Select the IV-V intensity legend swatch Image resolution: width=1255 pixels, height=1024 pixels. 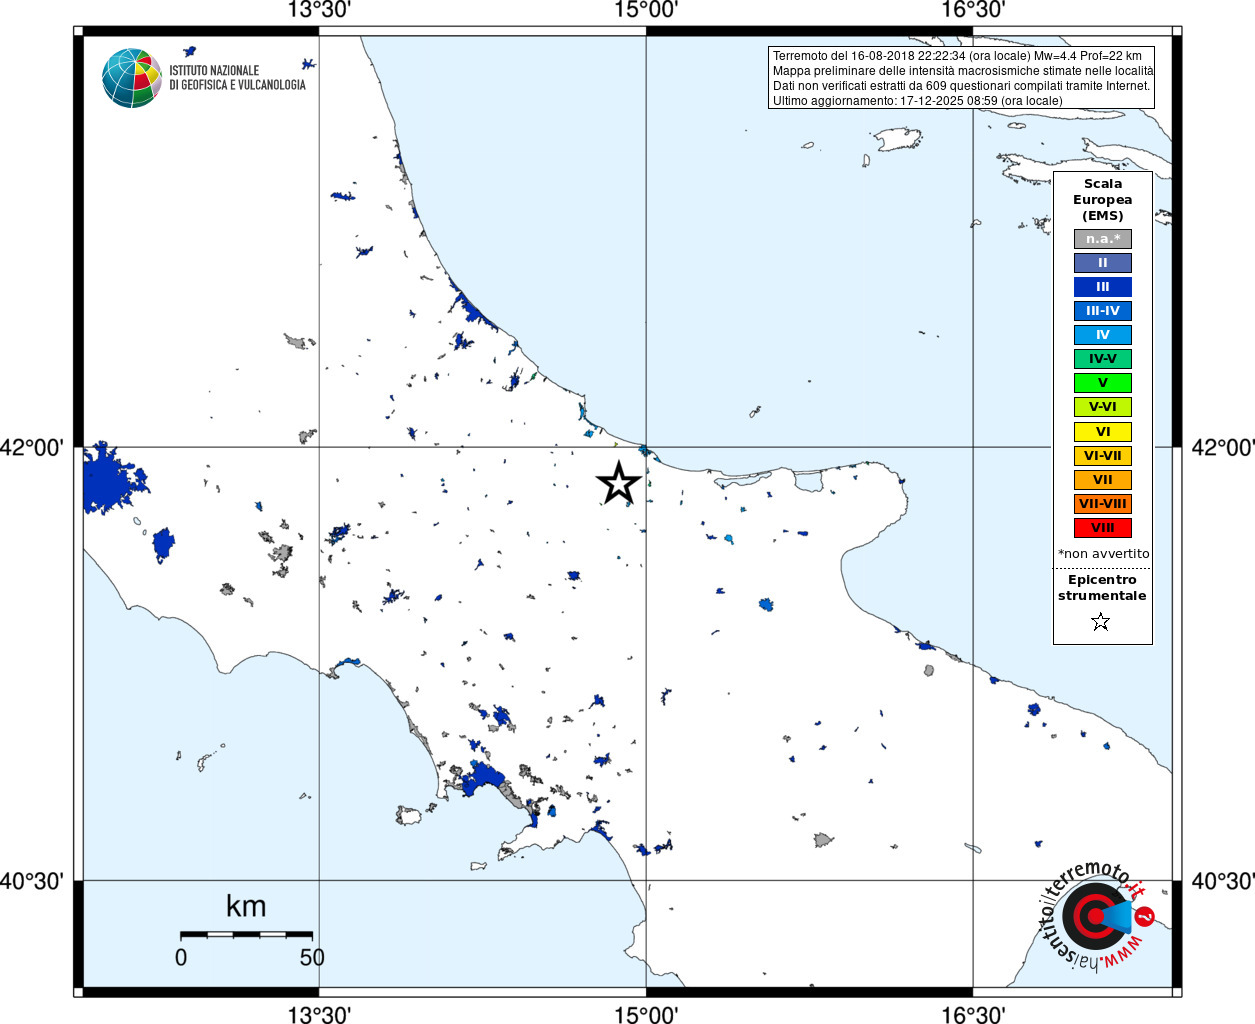pos(1103,359)
